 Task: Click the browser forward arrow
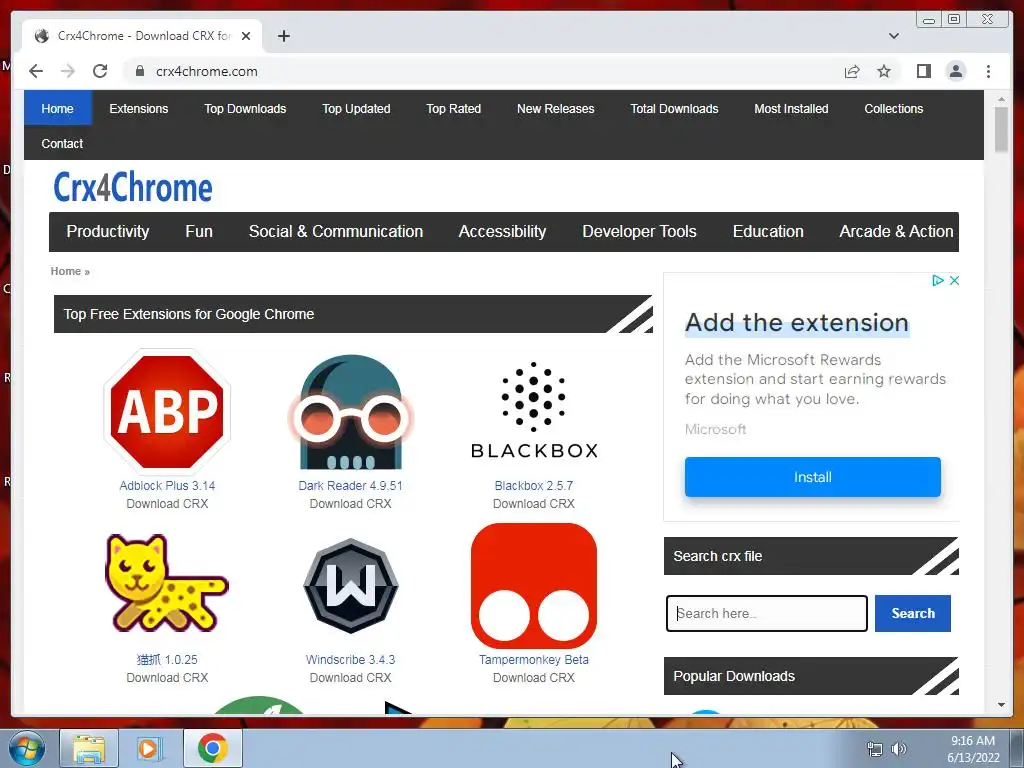point(68,71)
